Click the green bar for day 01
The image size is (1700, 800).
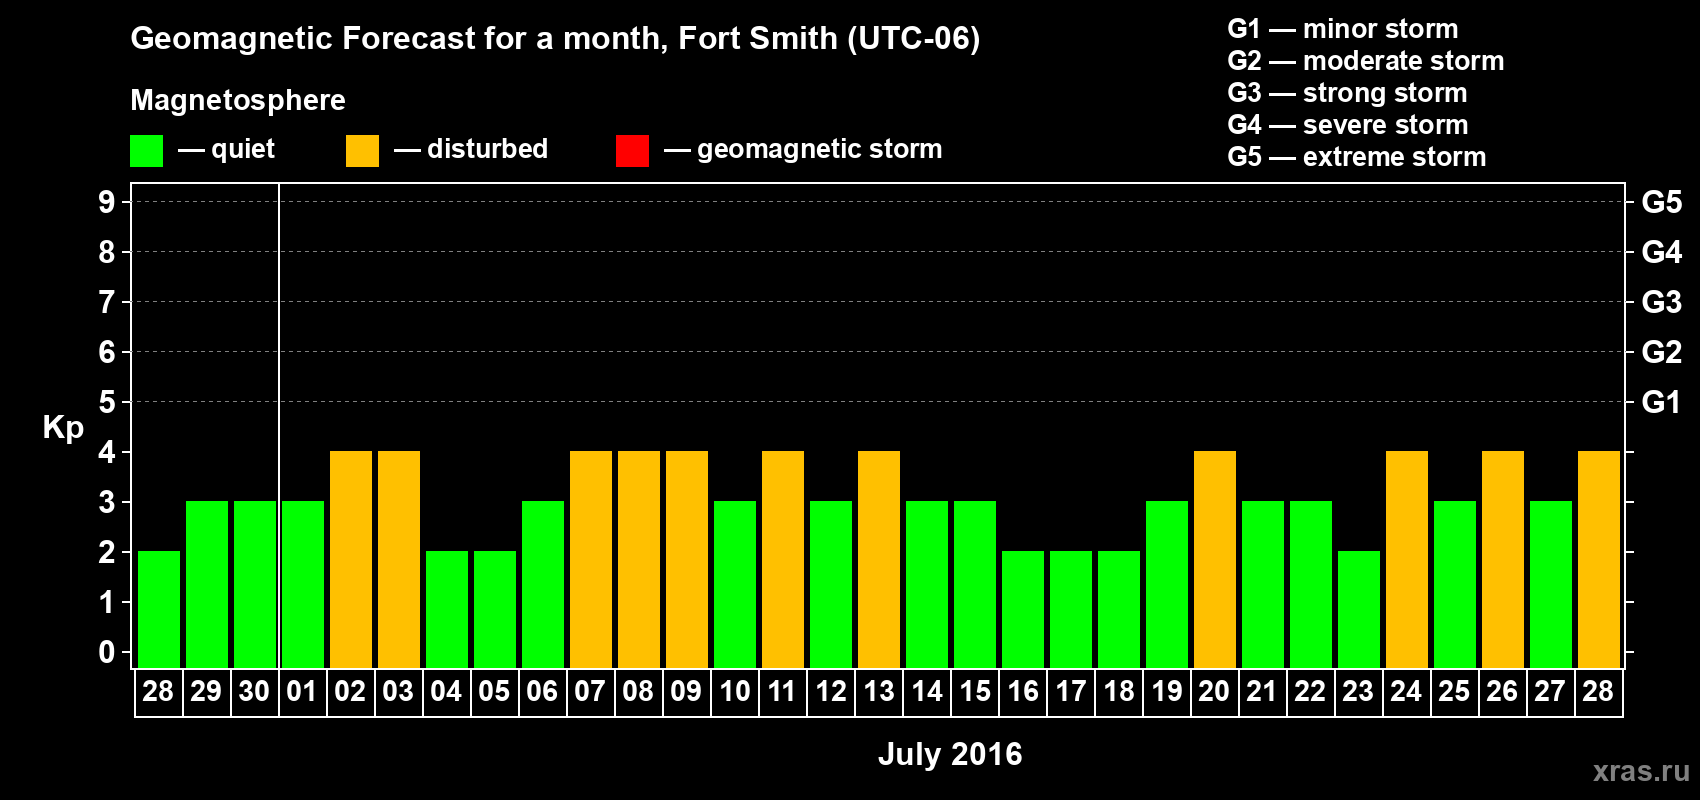(303, 585)
